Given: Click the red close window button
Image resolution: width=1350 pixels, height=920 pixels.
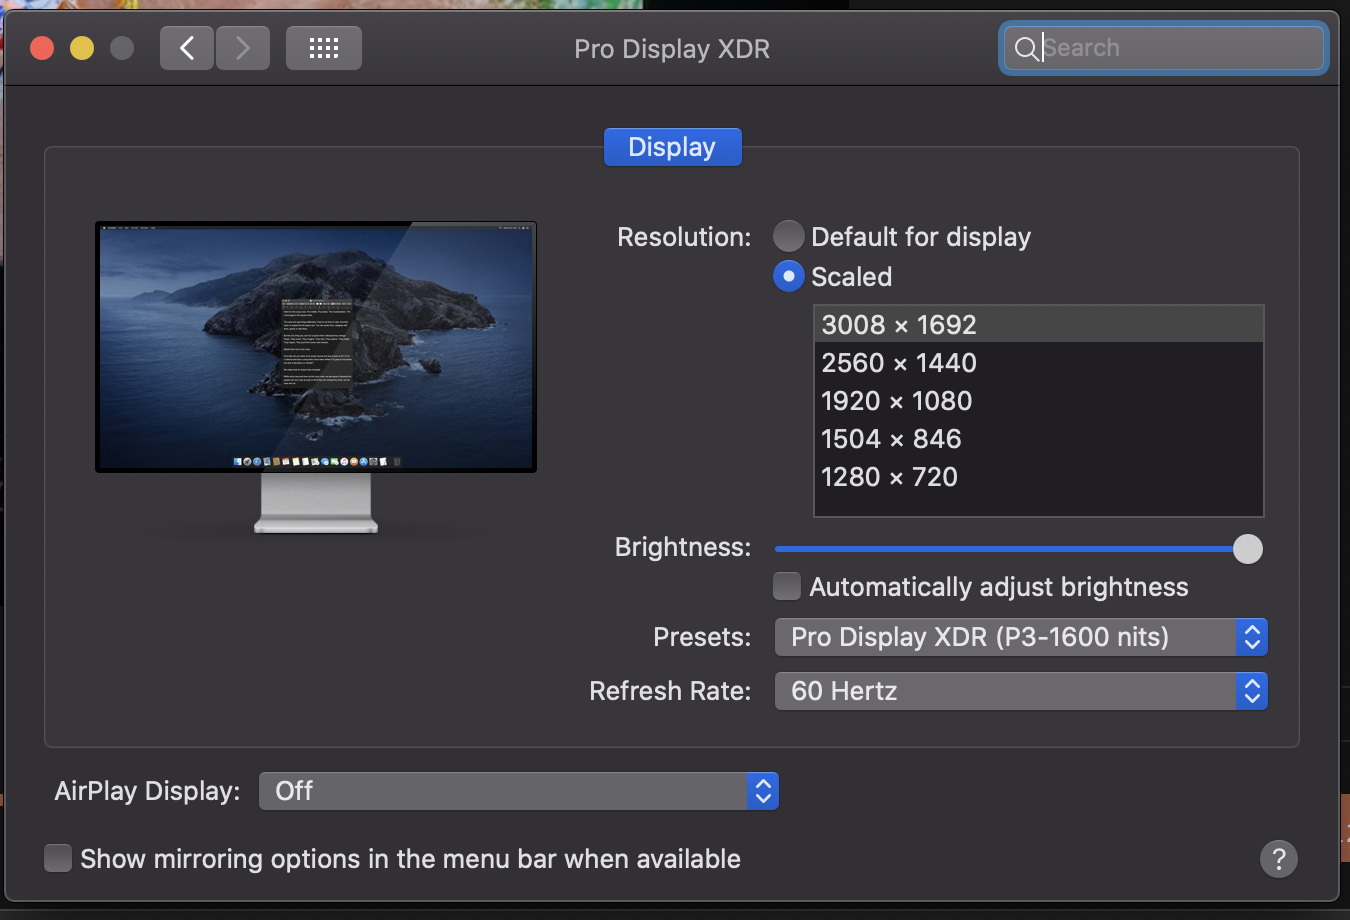Looking at the screenshot, I should point(42,48).
